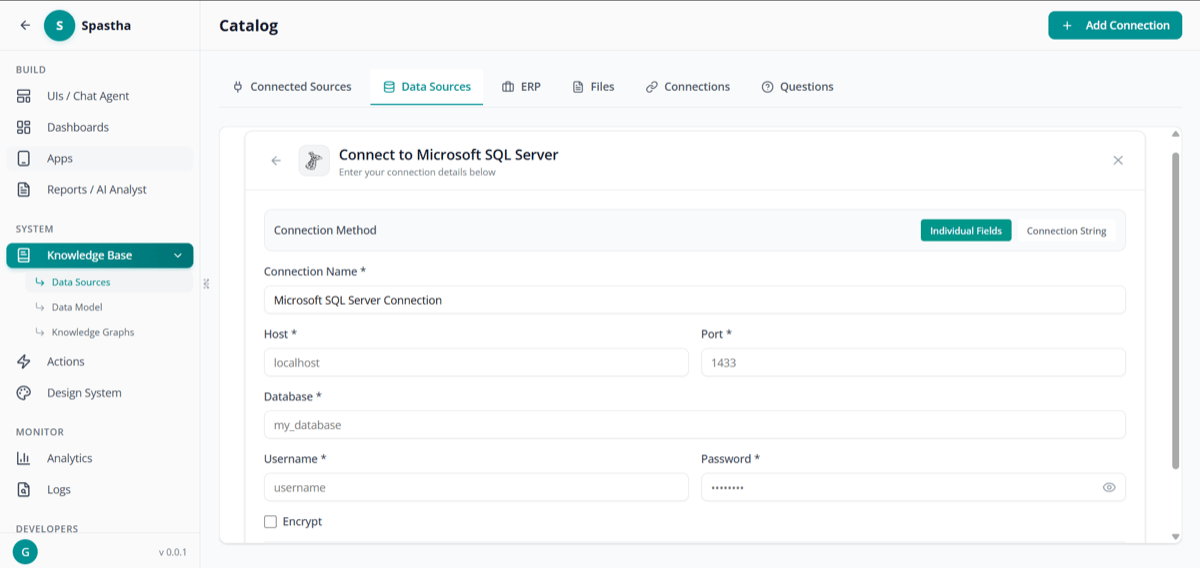Click the v 0.0.1 version label
Image resolution: width=1200 pixels, height=568 pixels.
pyautogui.click(x=172, y=552)
